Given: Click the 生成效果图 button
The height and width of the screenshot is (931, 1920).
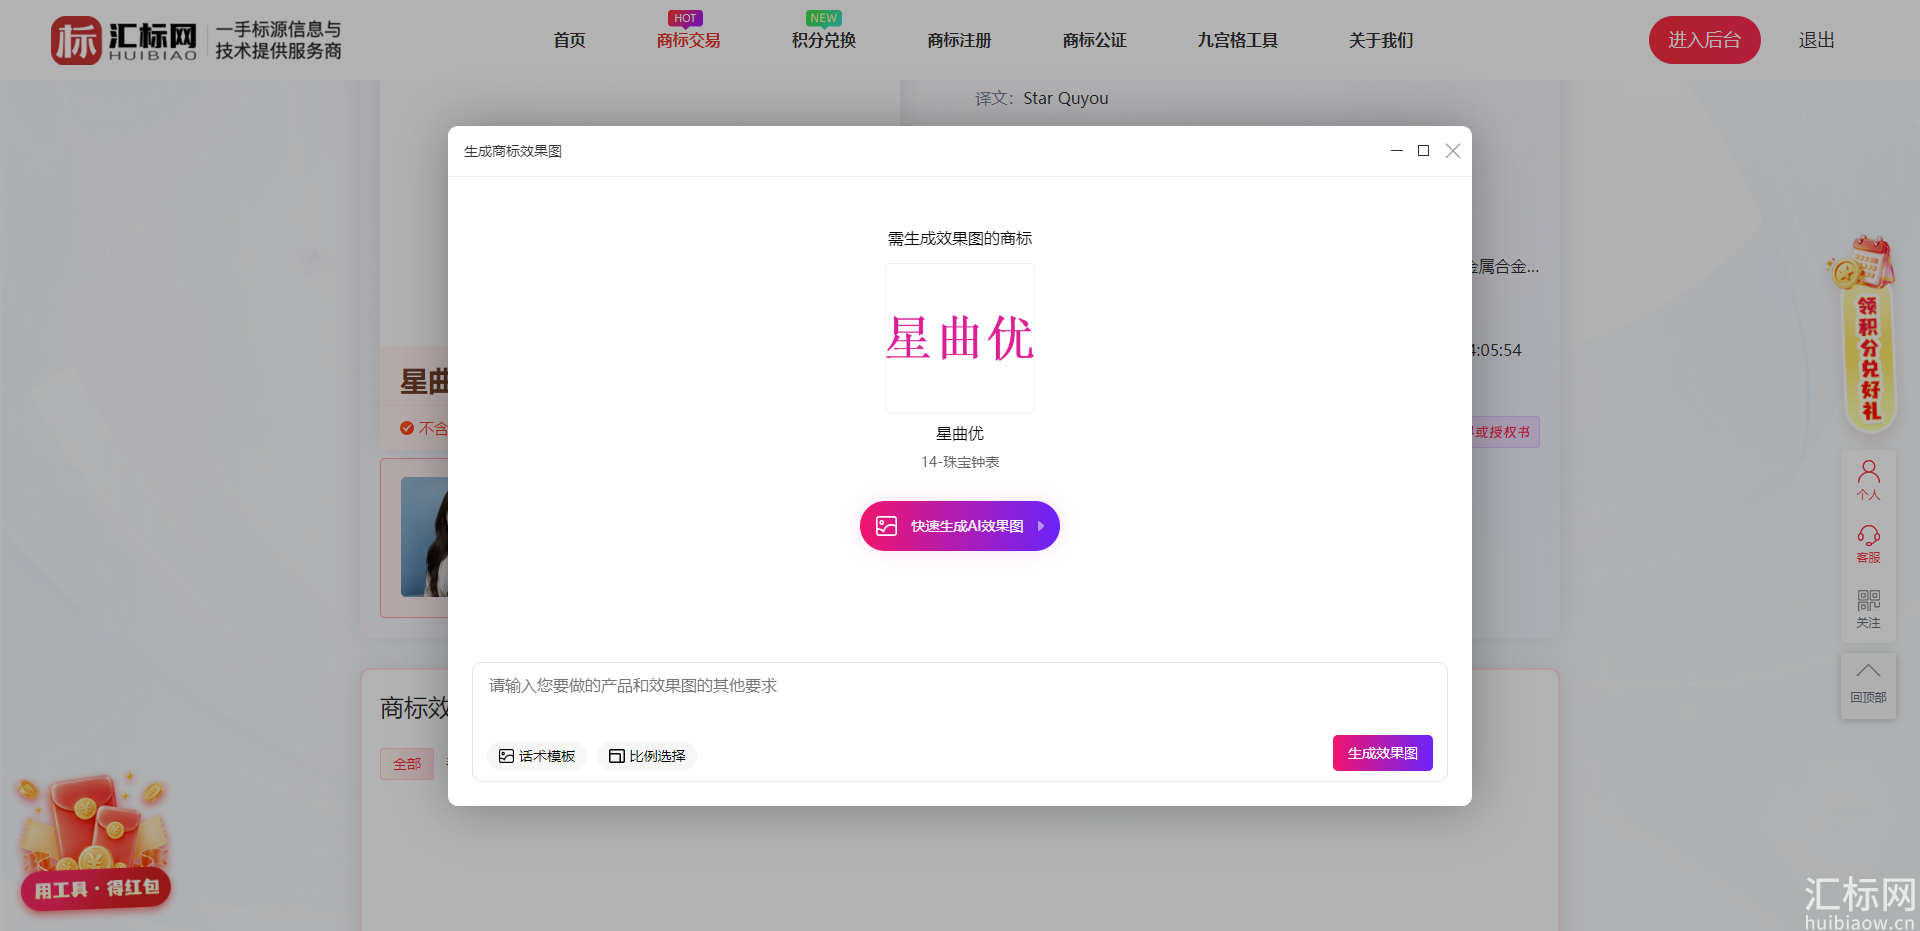Looking at the screenshot, I should [1382, 753].
